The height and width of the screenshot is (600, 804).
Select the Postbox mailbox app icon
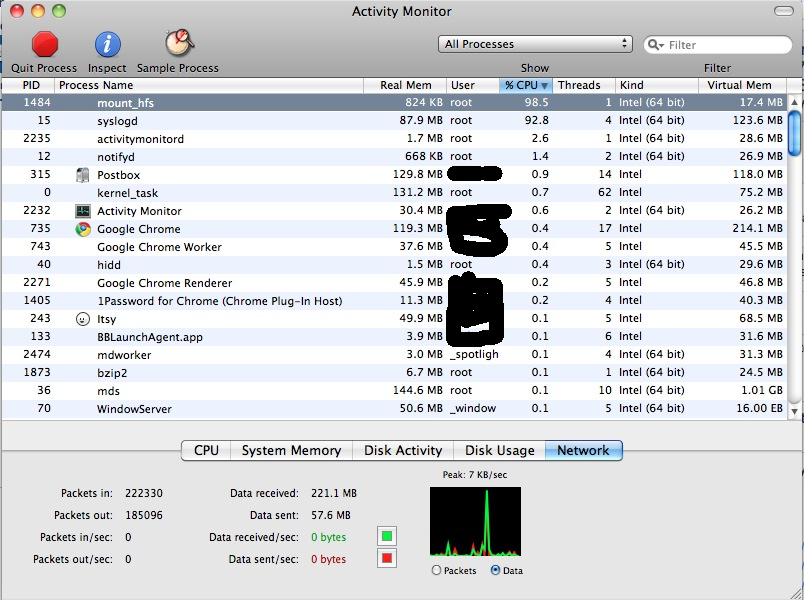click(83, 175)
